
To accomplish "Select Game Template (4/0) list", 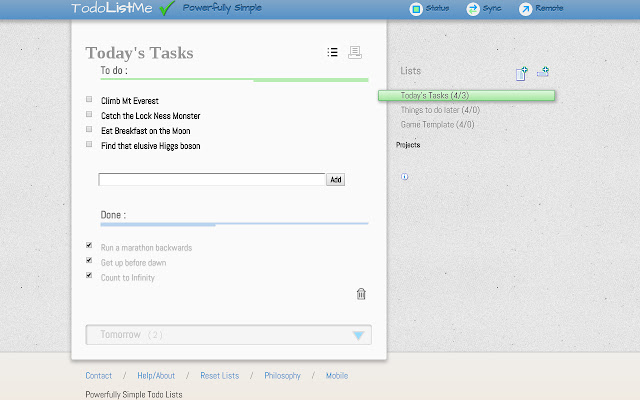I will [437, 124].
